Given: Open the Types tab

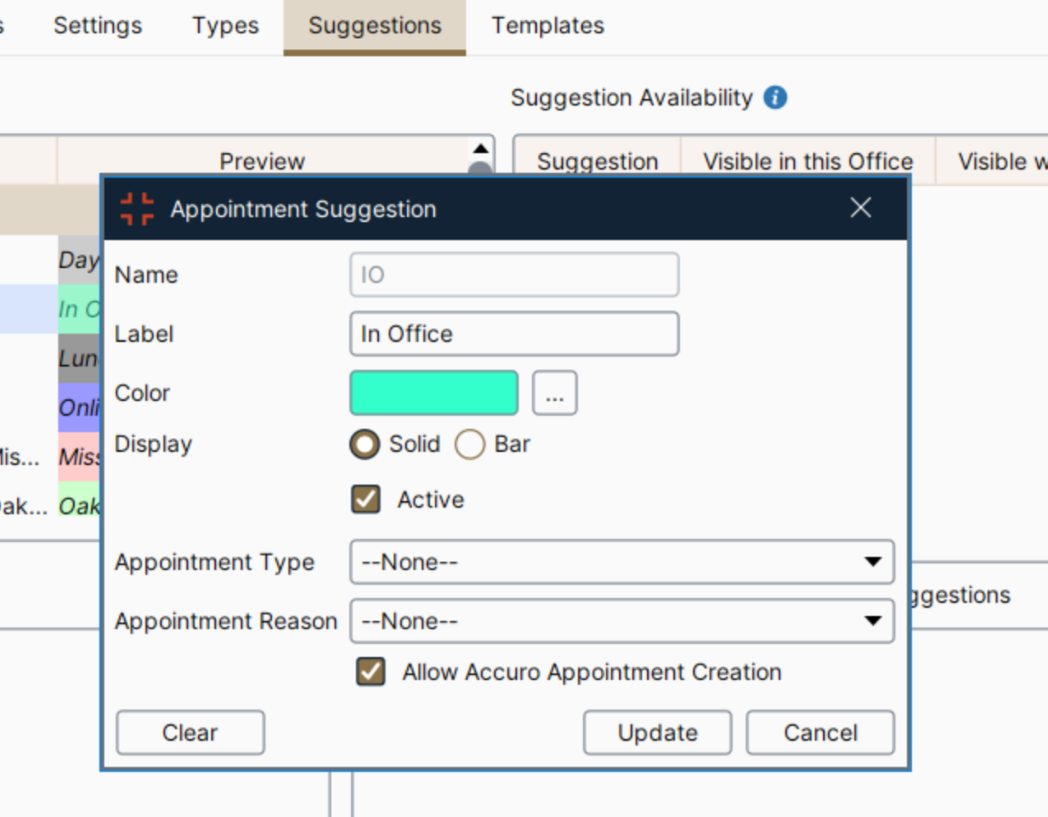Looking at the screenshot, I should click(226, 26).
